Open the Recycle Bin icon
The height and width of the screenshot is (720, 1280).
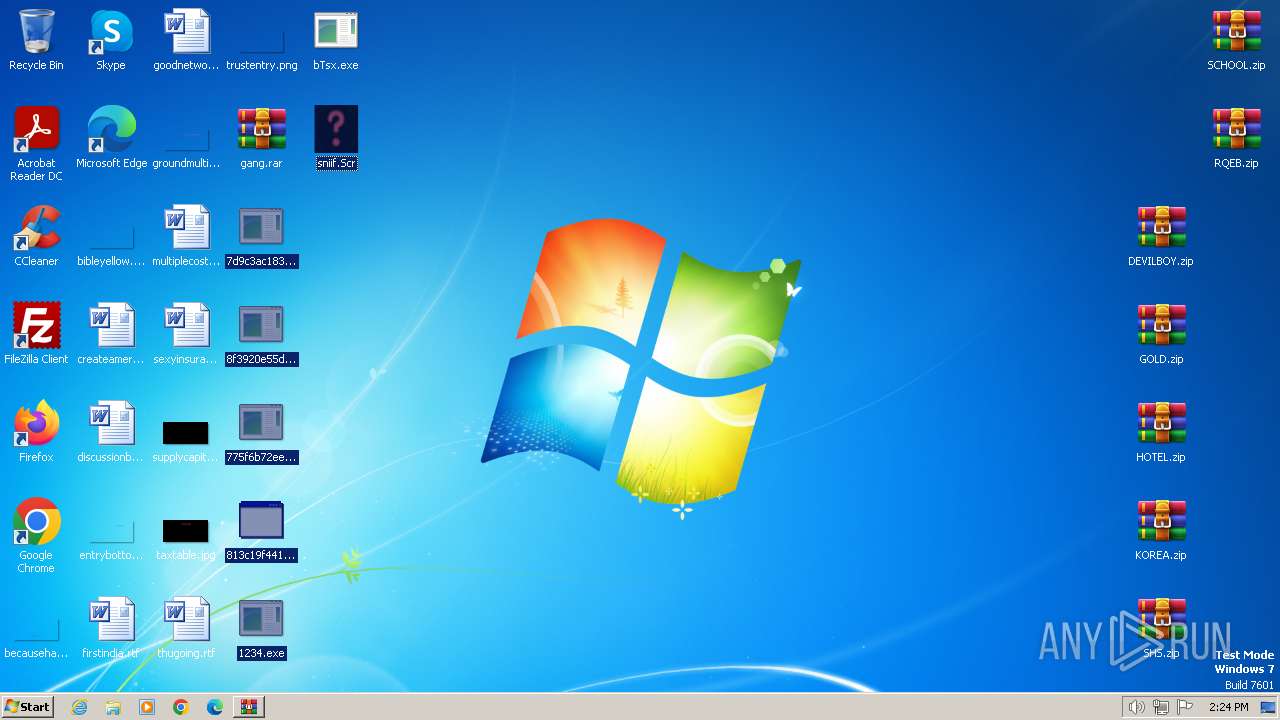coord(36,40)
